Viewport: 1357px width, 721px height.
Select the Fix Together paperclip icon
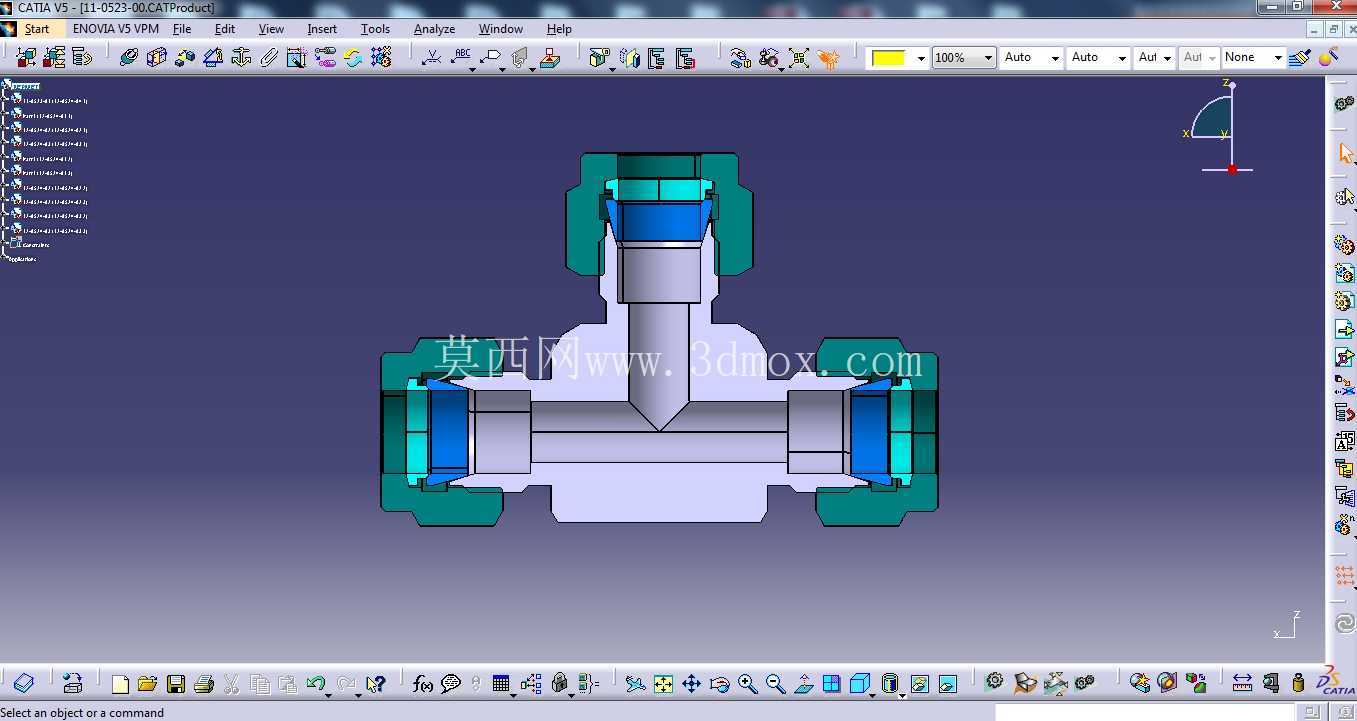pyautogui.click(x=269, y=57)
